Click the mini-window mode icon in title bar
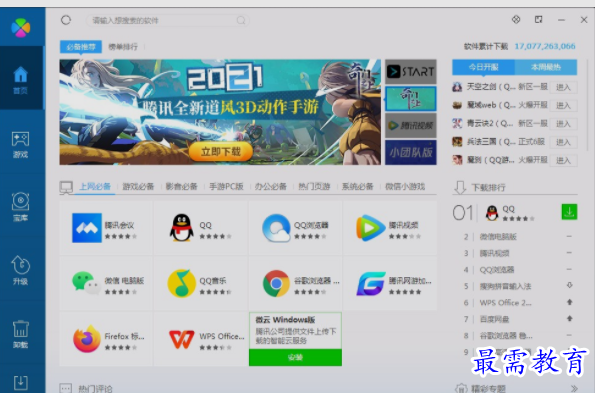This screenshot has width=595, height=393. click(x=538, y=19)
